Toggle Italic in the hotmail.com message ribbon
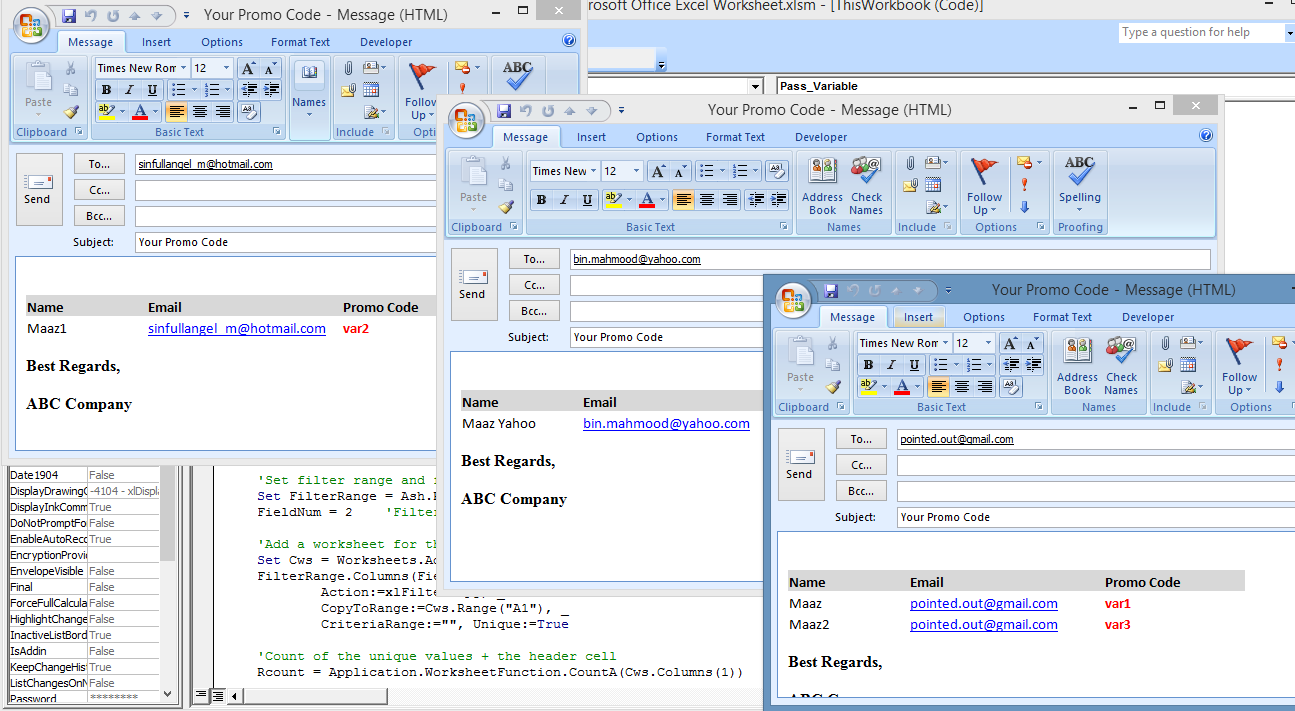1295x711 pixels. [129, 90]
